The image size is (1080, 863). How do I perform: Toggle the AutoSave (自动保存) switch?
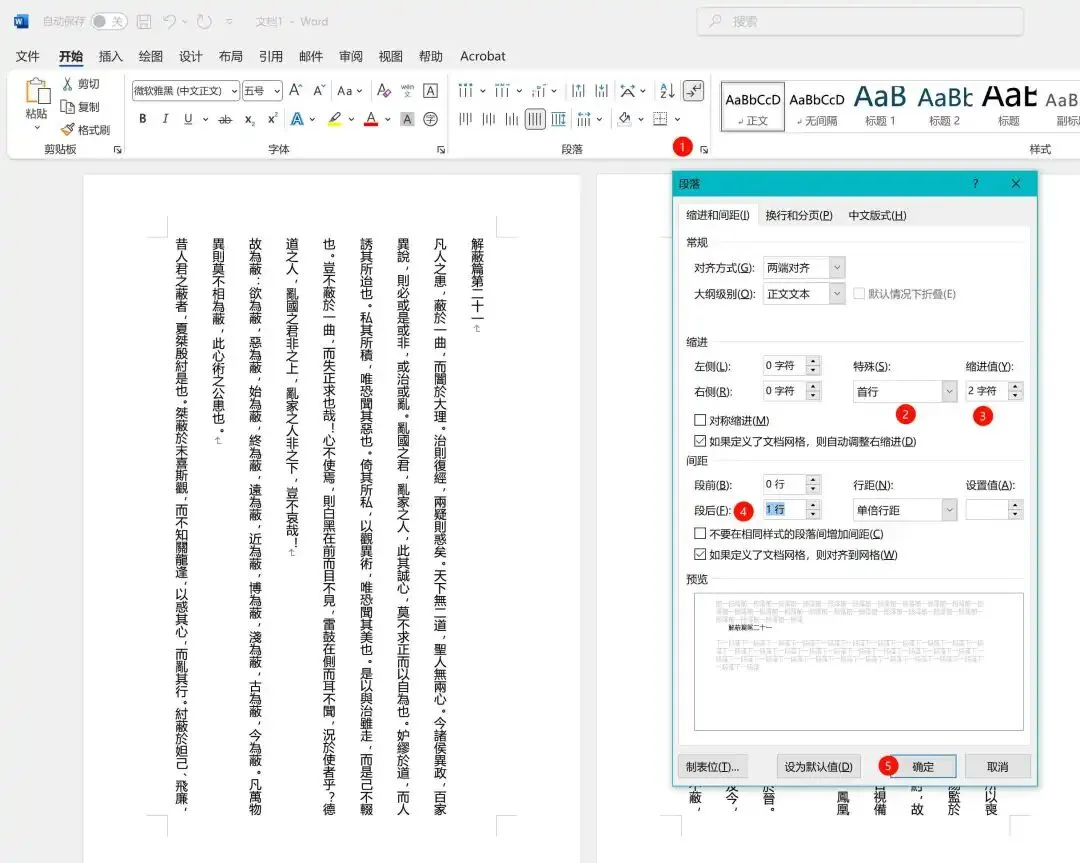(109, 21)
